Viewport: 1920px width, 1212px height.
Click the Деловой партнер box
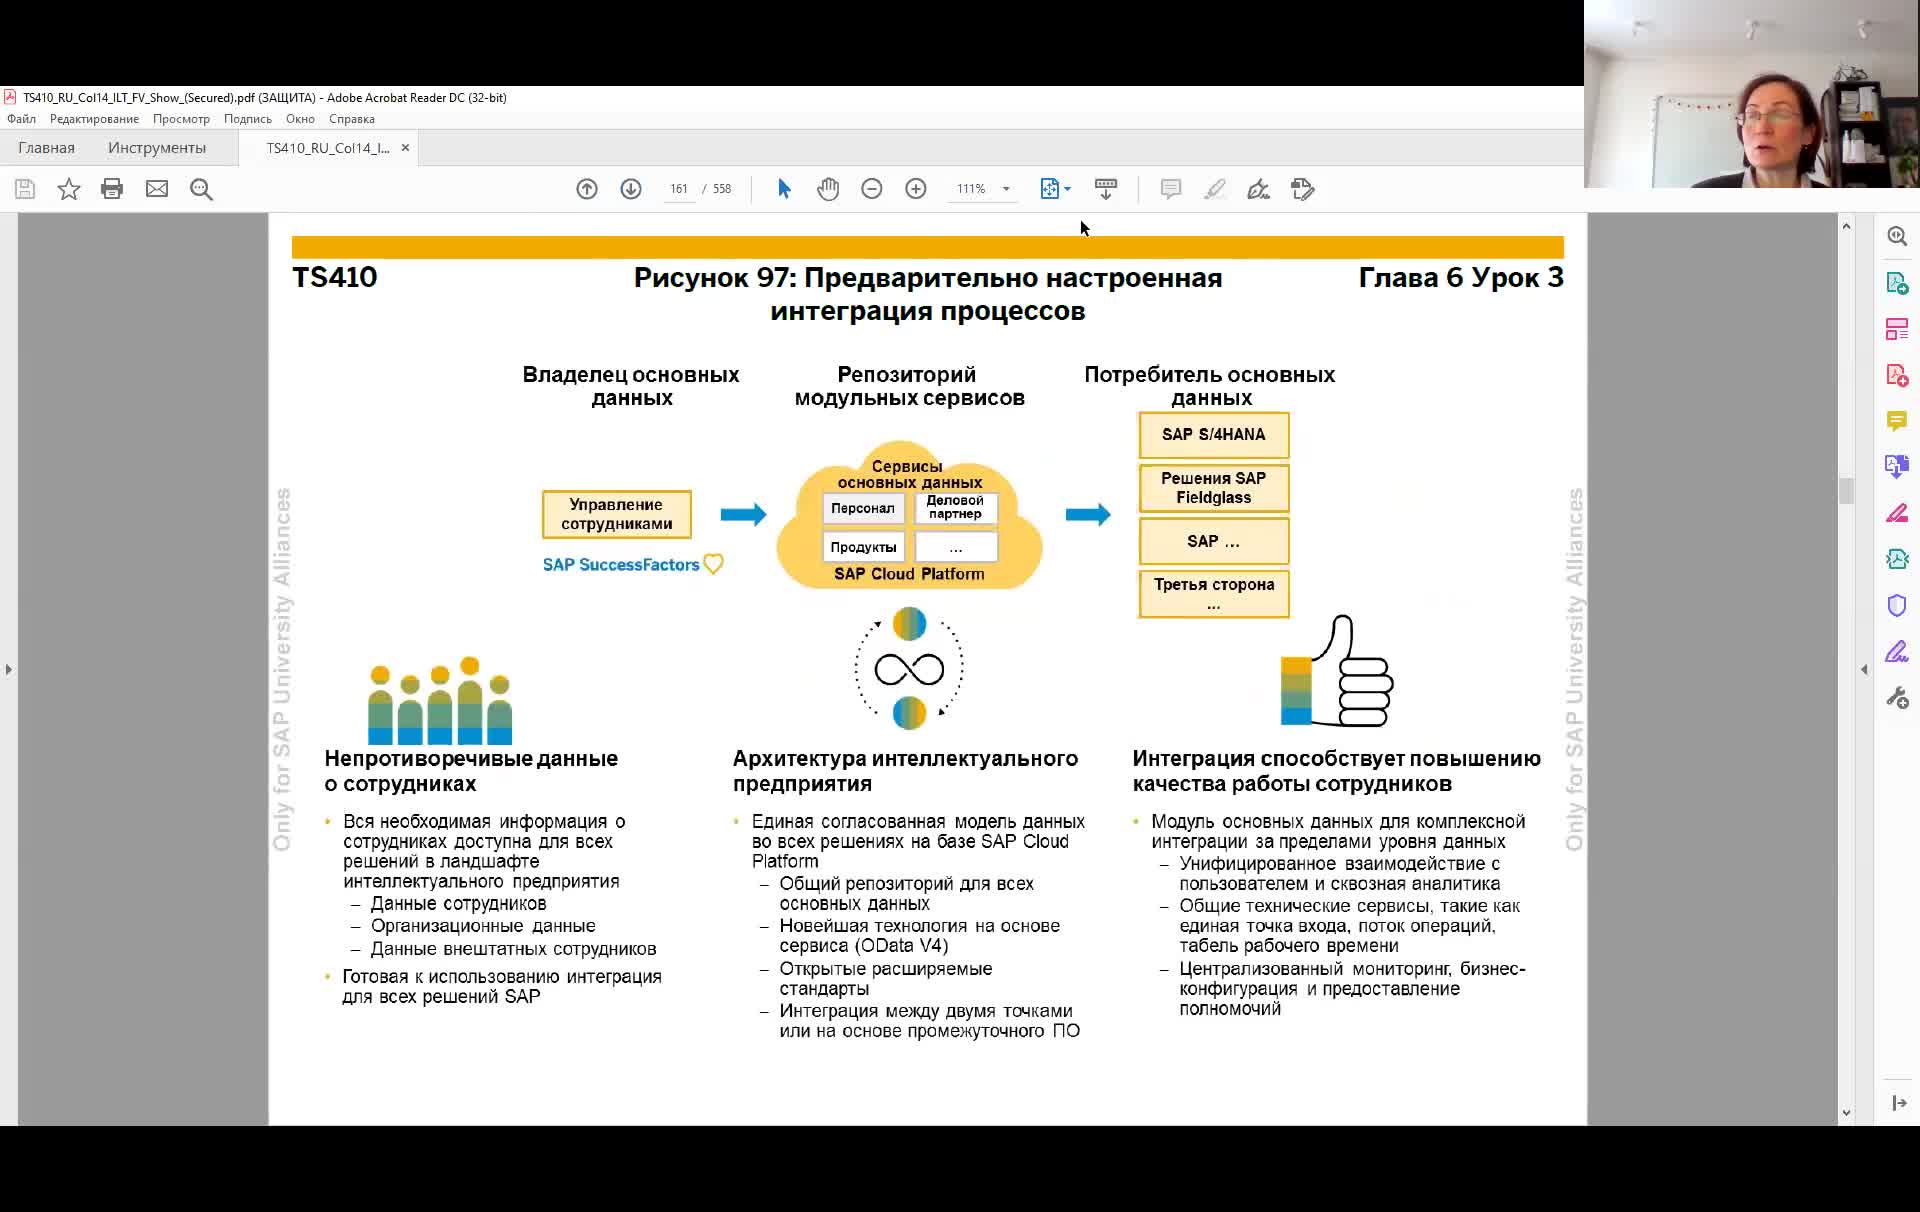point(956,508)
